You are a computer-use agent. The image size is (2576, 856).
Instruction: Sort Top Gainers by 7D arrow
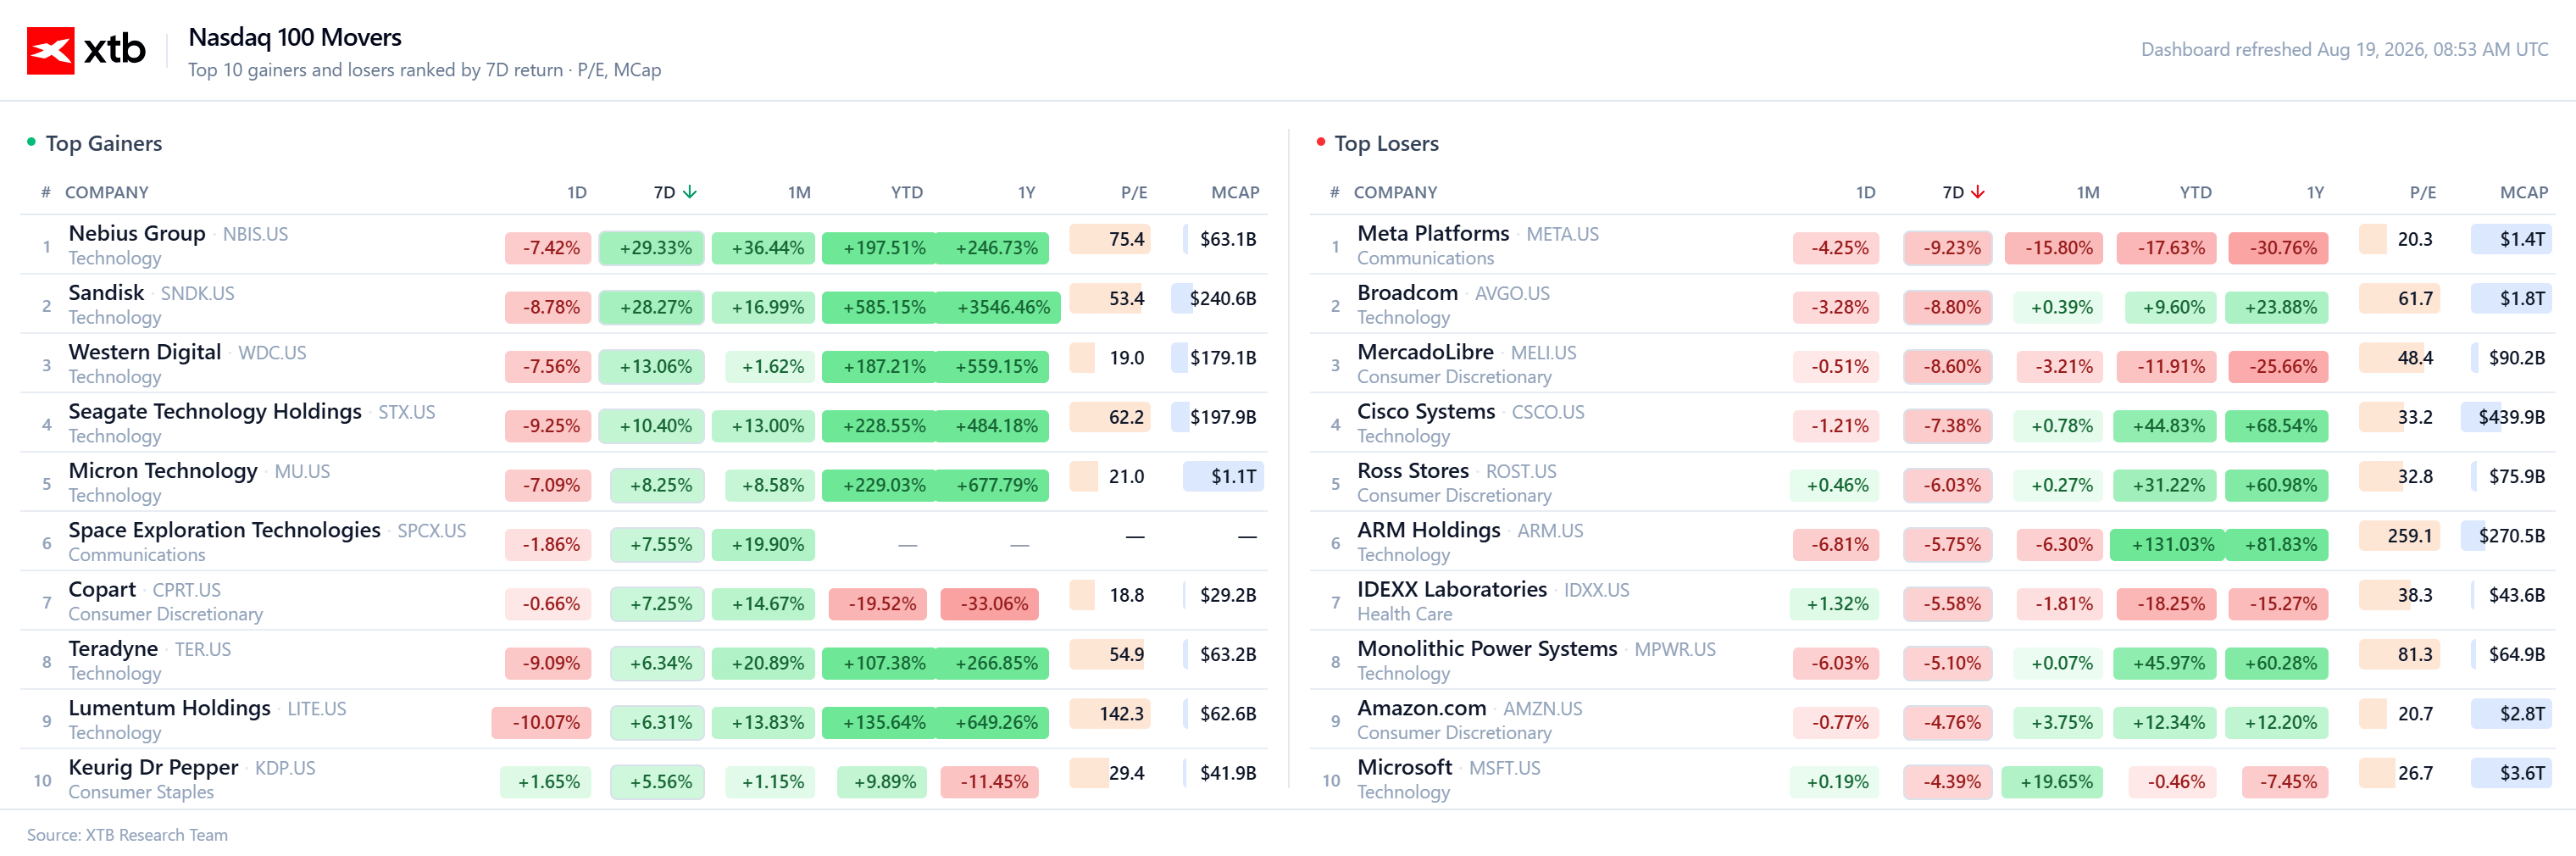point(690,192)
